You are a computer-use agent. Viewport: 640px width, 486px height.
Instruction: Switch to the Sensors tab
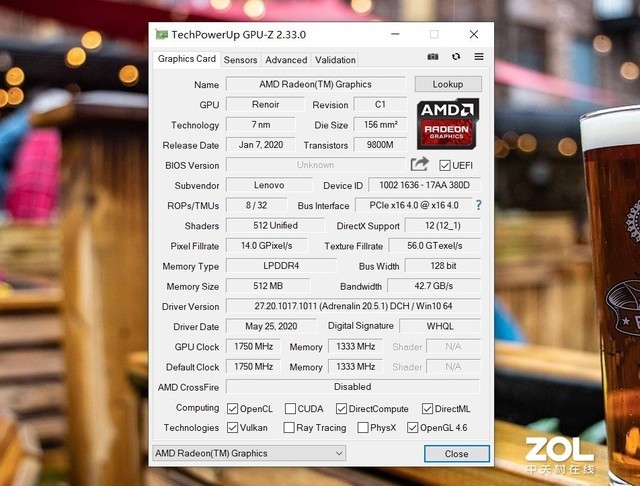tap(240, 60)
